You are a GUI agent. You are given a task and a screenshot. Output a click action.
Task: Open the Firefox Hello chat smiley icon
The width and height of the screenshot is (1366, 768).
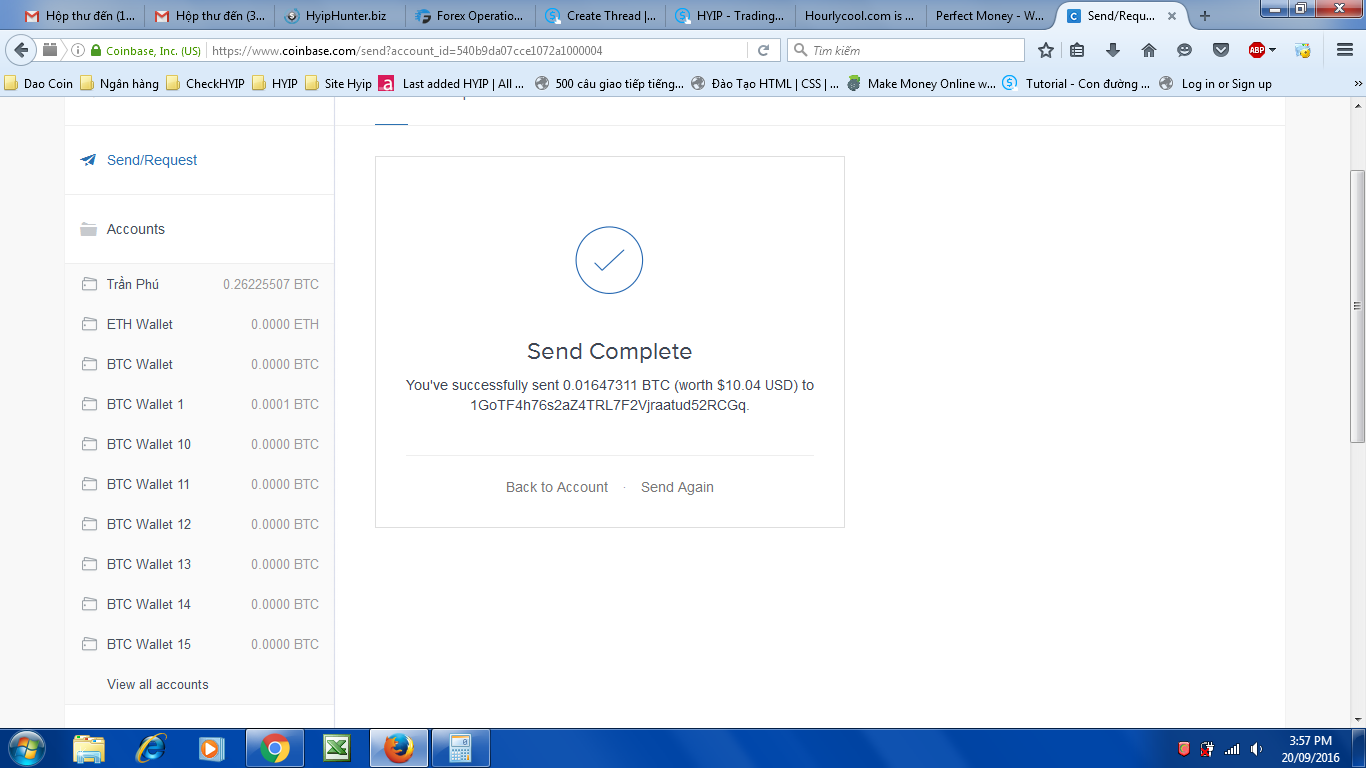1185,50
